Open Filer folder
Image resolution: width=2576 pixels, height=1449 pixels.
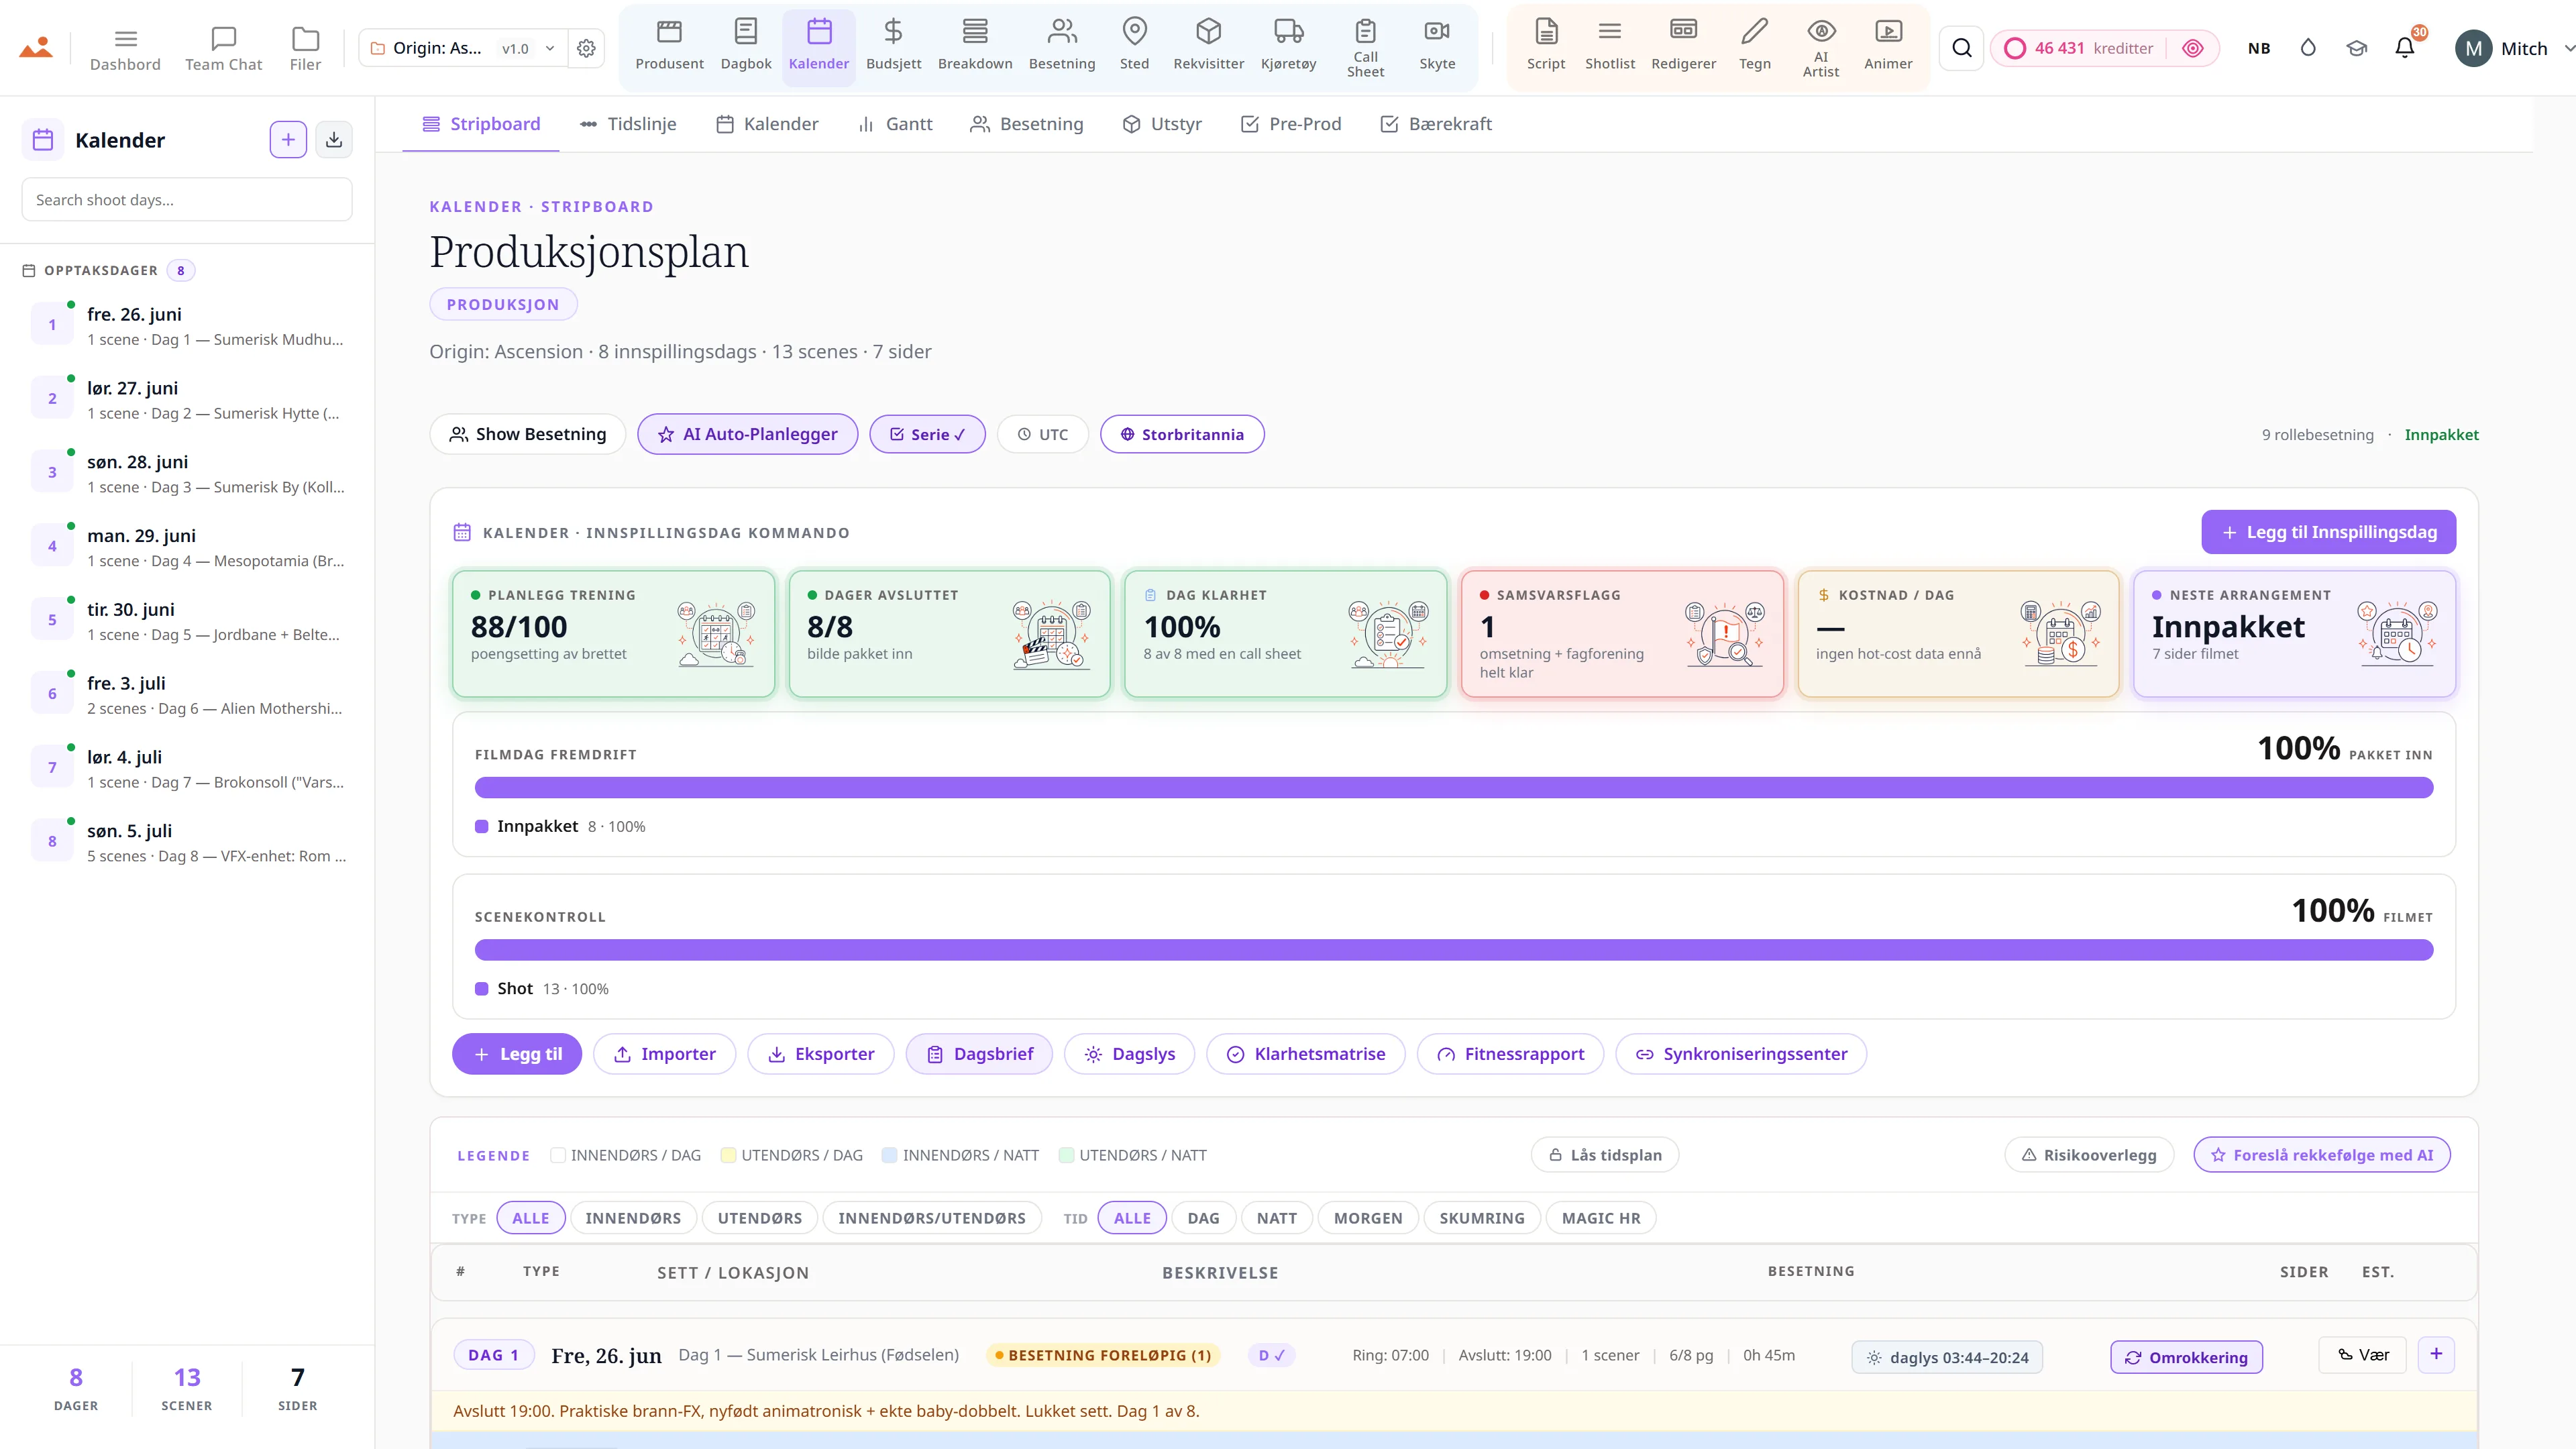point(305,48)
